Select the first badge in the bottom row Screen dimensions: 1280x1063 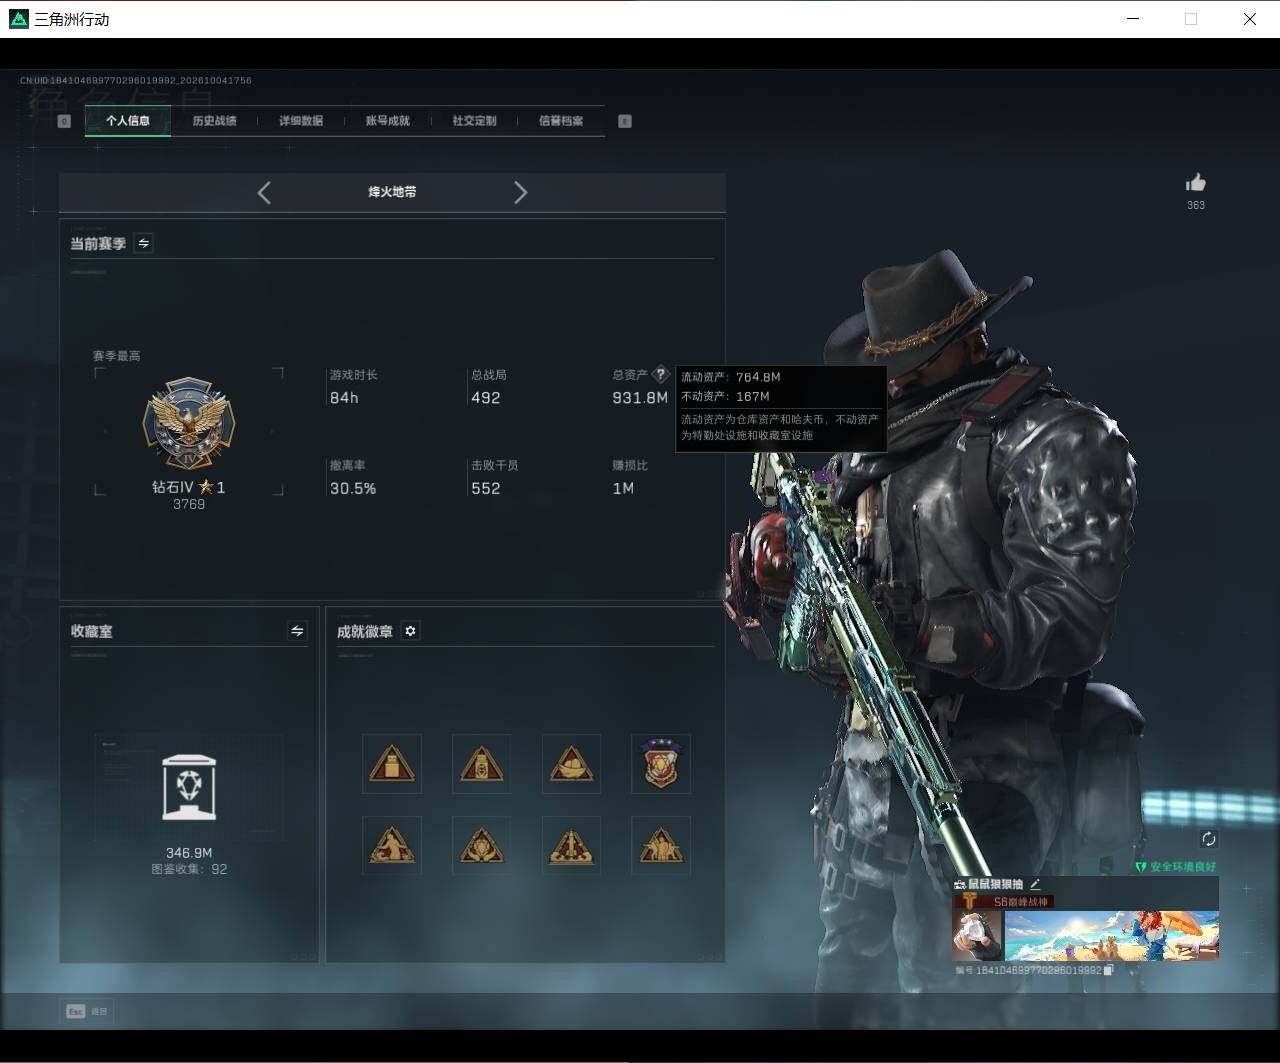pyautogui.click(x=392, y=846)
